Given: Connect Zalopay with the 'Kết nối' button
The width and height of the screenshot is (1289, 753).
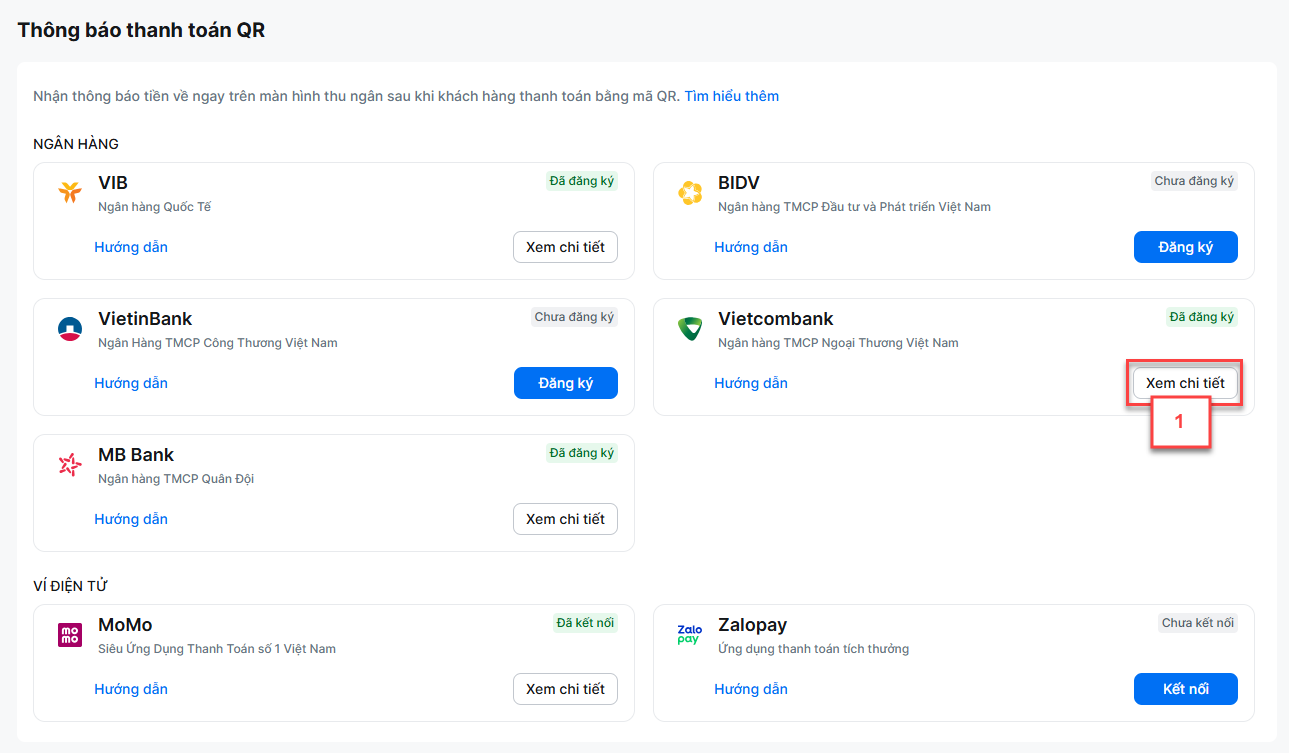Looking at the screenshot, I should coord(1186,689).
